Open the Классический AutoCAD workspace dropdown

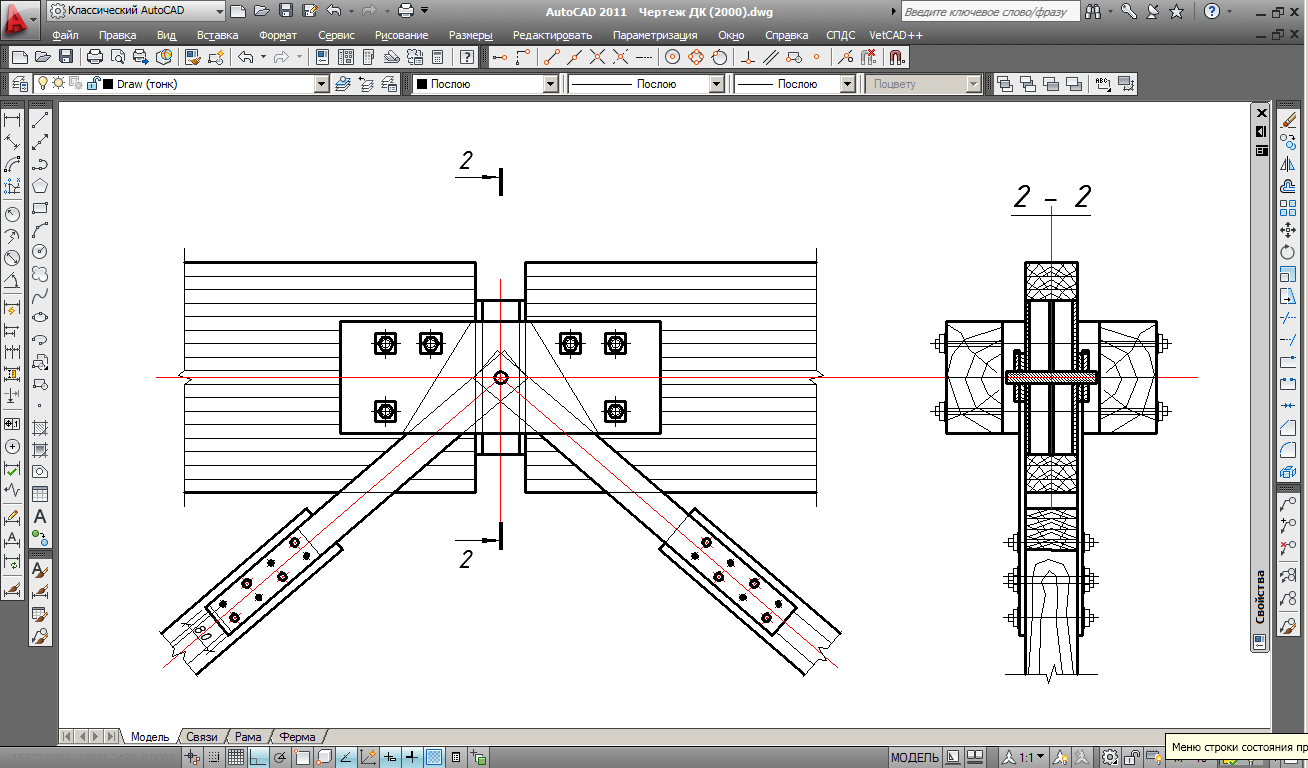(136, 11)
